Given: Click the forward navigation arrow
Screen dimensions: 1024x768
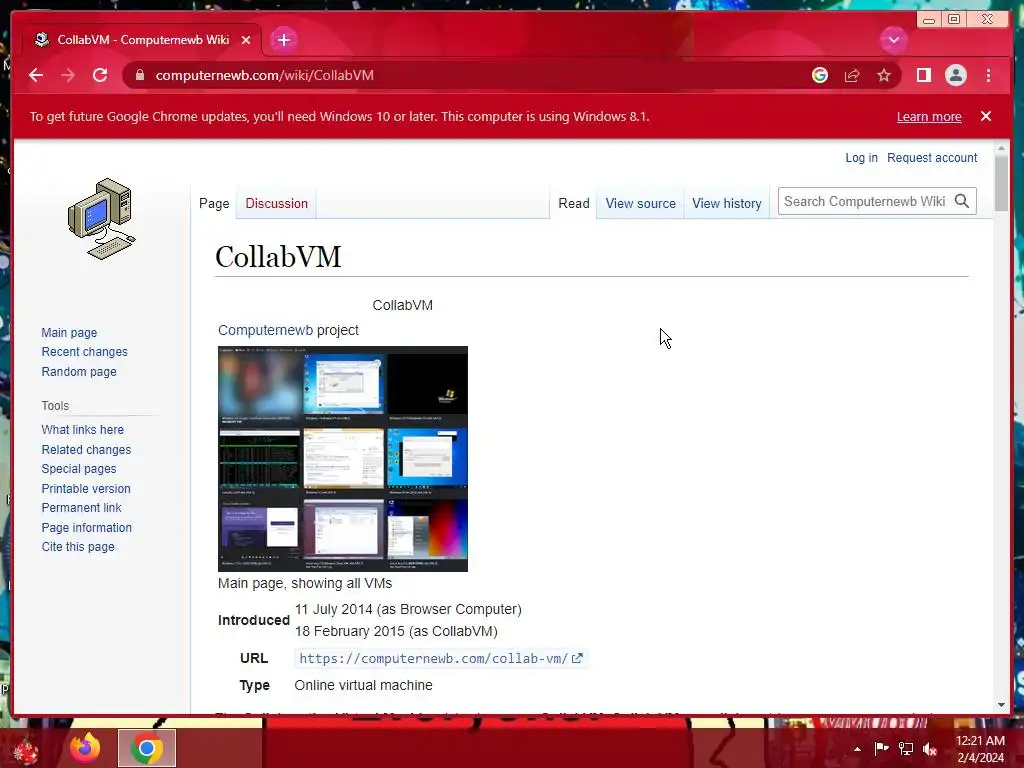Looking at the screenshot, I should 68,75.
